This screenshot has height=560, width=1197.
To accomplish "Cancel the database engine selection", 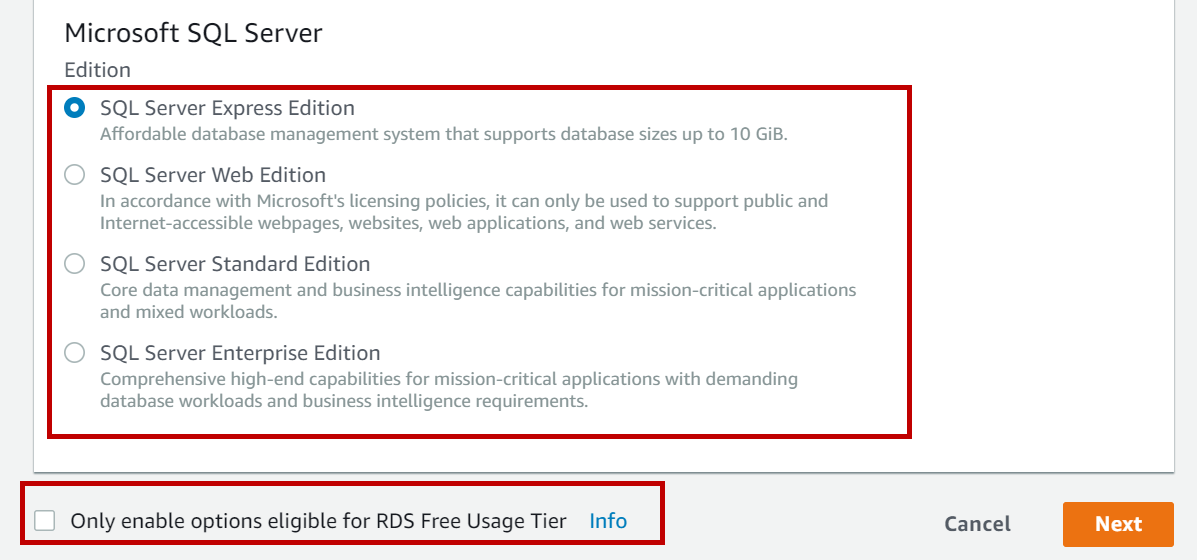I will [977, 524].
